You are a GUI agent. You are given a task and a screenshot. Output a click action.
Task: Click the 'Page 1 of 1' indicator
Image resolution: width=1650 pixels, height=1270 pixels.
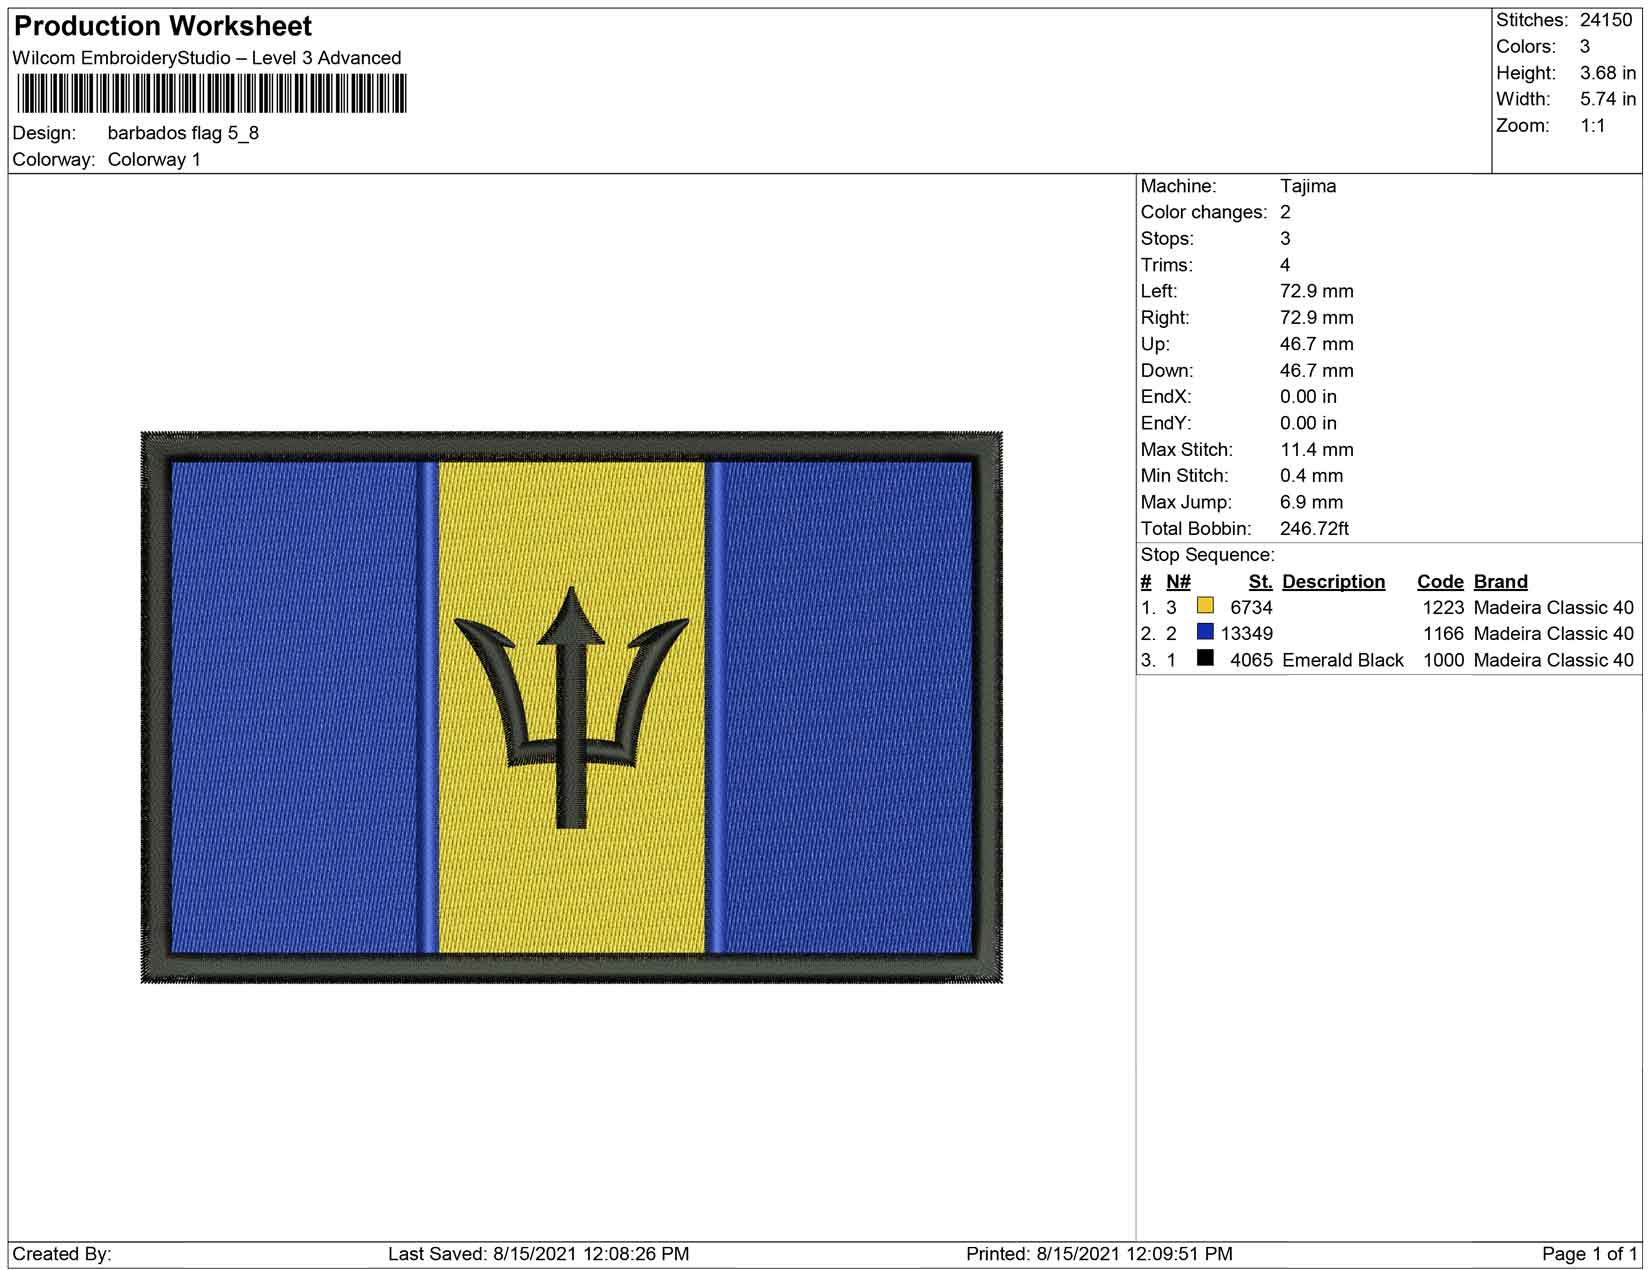(1590, 1254)
